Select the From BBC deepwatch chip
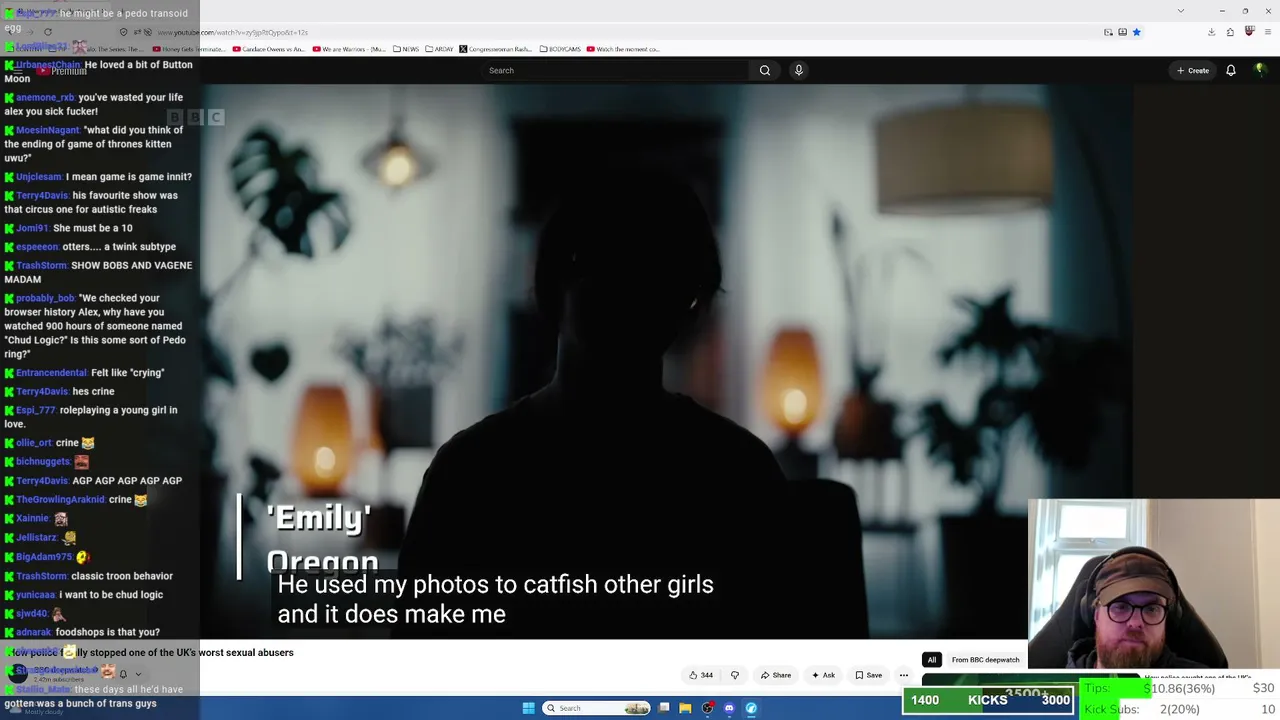Screen dimensions: 1280x720 (985, 660)
